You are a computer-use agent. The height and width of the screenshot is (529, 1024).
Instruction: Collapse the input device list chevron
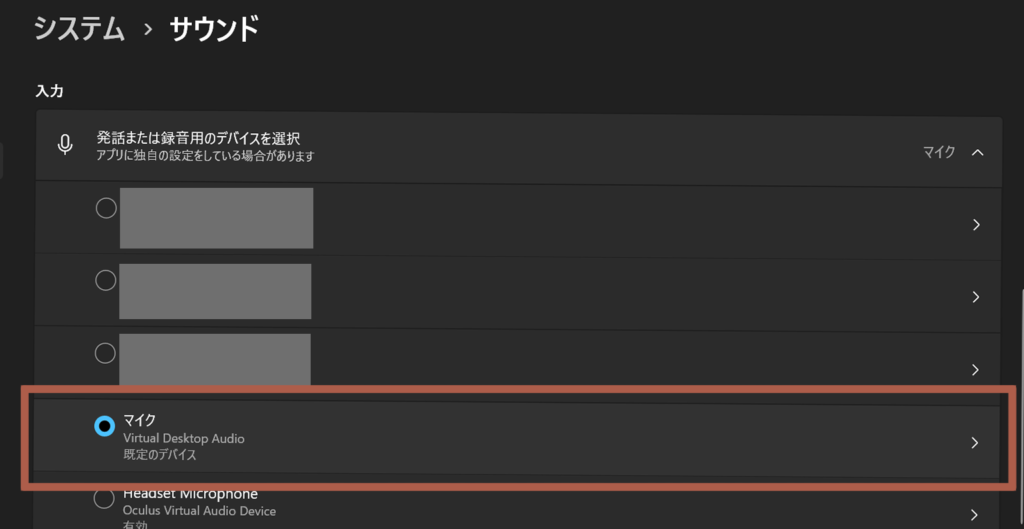(978, 153)
